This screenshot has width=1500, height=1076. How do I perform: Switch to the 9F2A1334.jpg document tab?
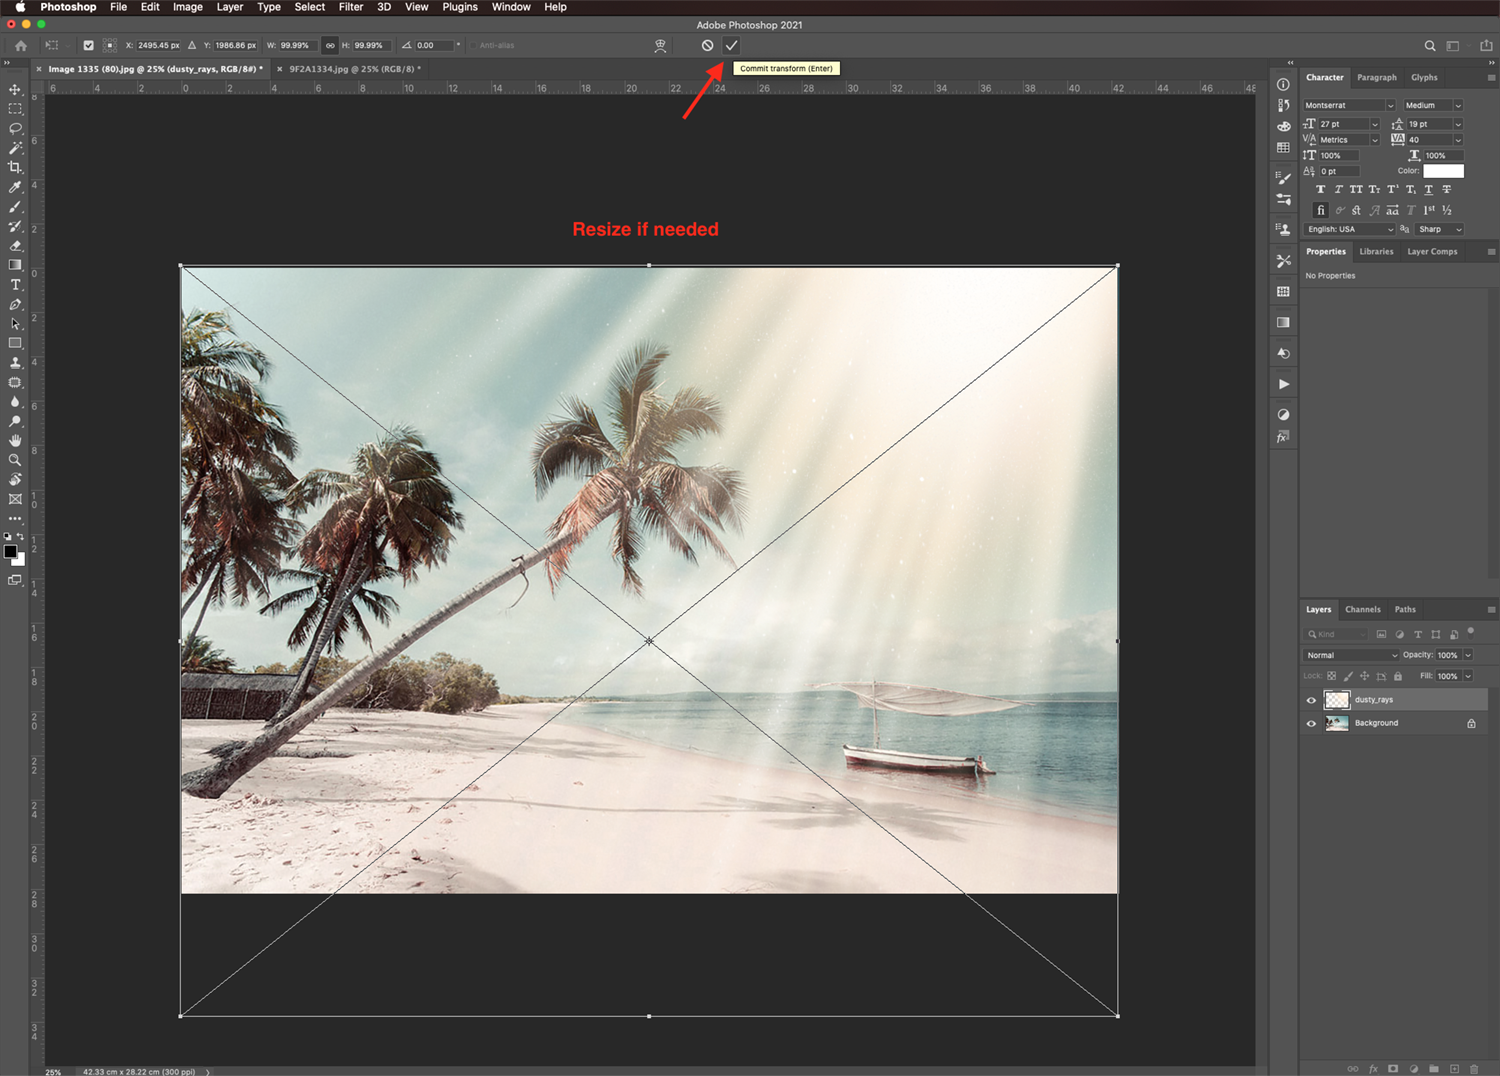[x=350, y=69]
